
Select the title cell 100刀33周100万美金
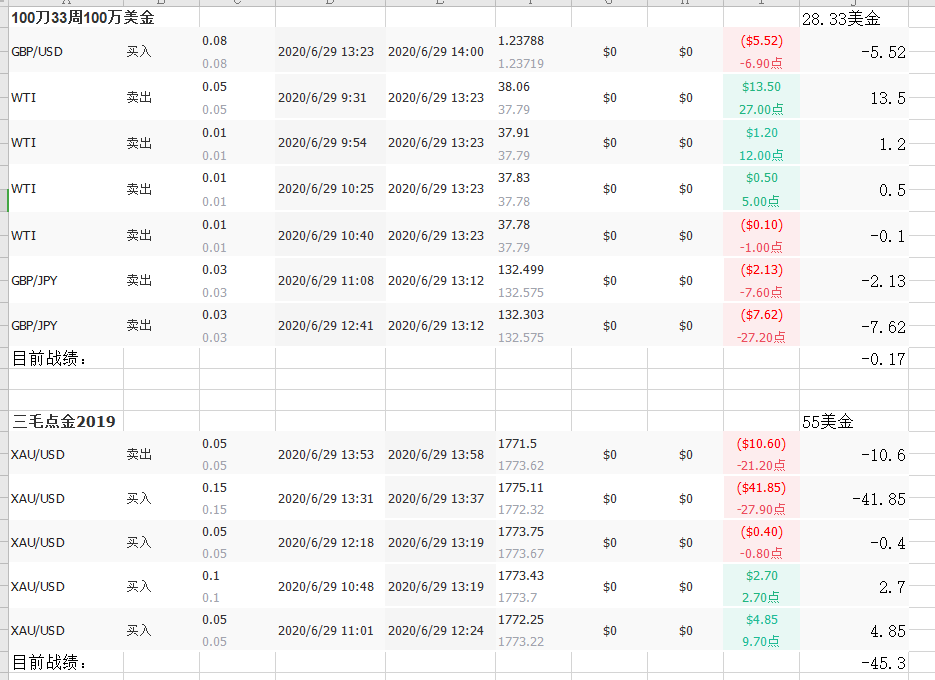82,18
